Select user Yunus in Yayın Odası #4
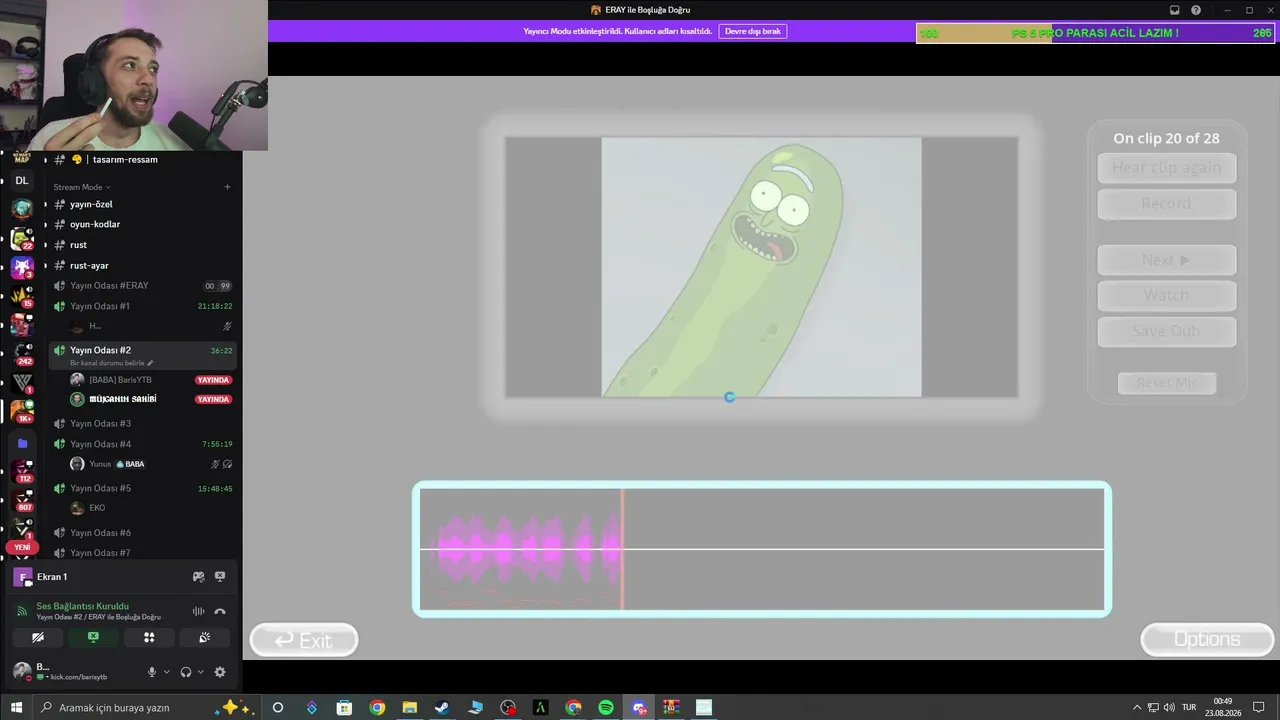The image size is (1280, 720). coord(150,464)
